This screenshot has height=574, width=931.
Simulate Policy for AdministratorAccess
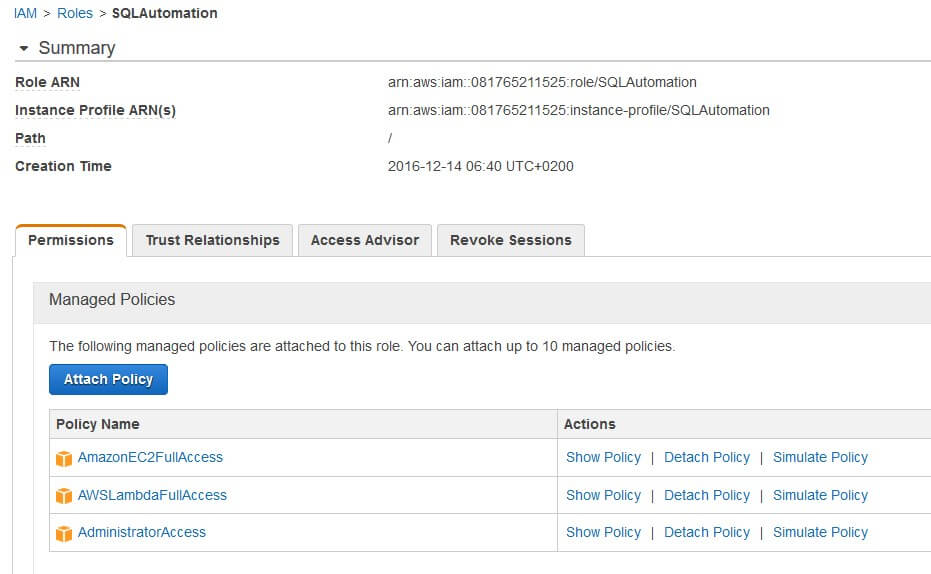coord(820,532)
